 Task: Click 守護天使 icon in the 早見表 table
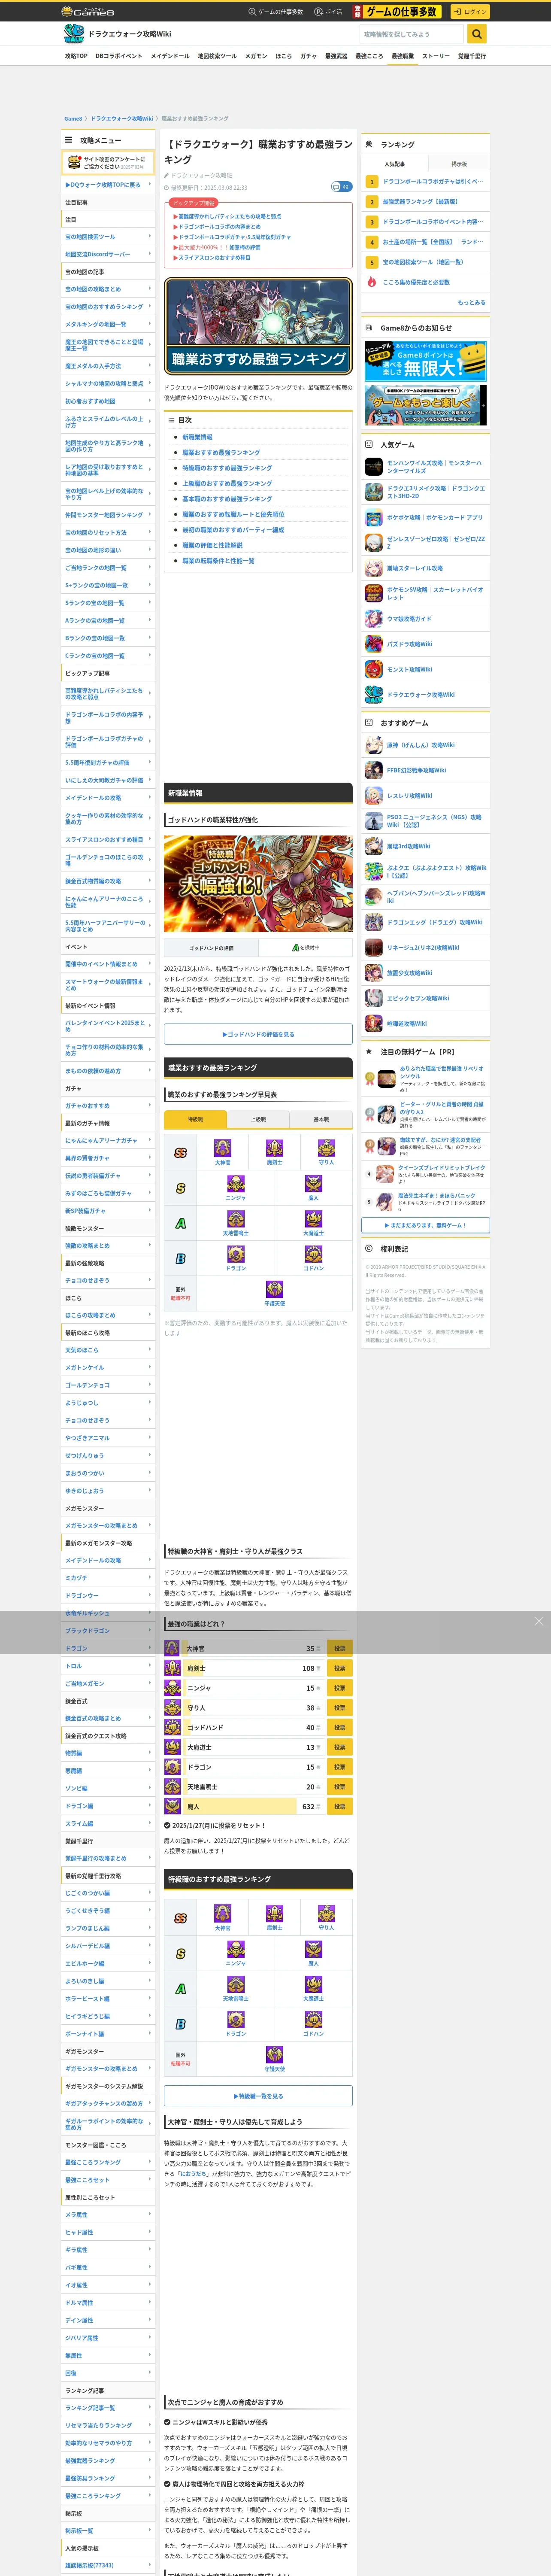274,1289
